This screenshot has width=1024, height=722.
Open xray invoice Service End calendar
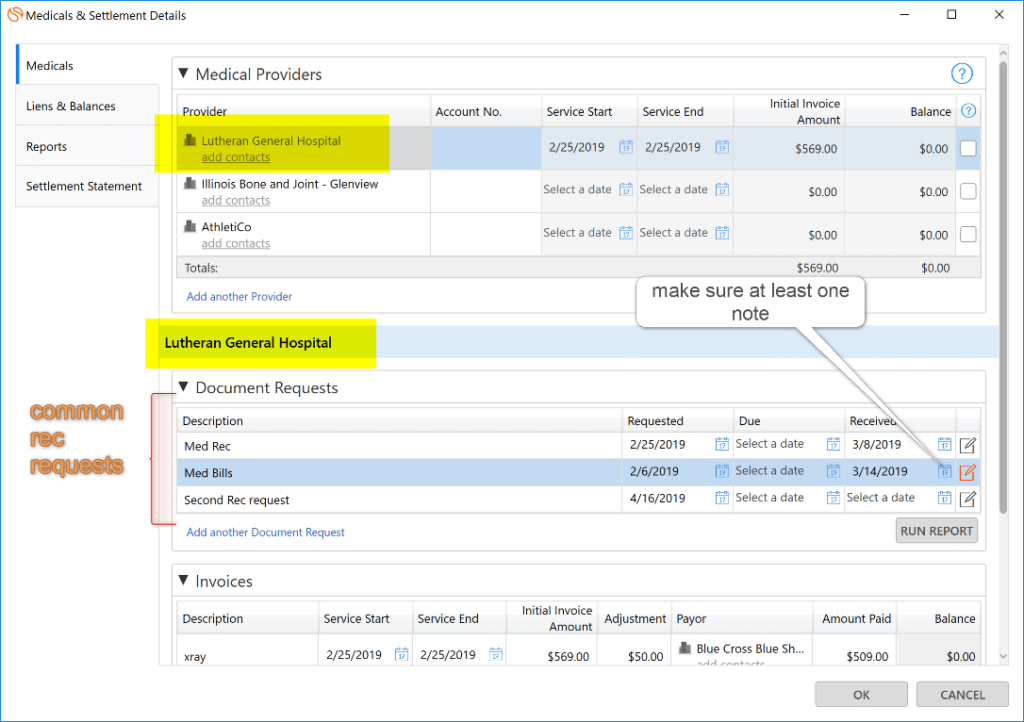tap(496, 654)
